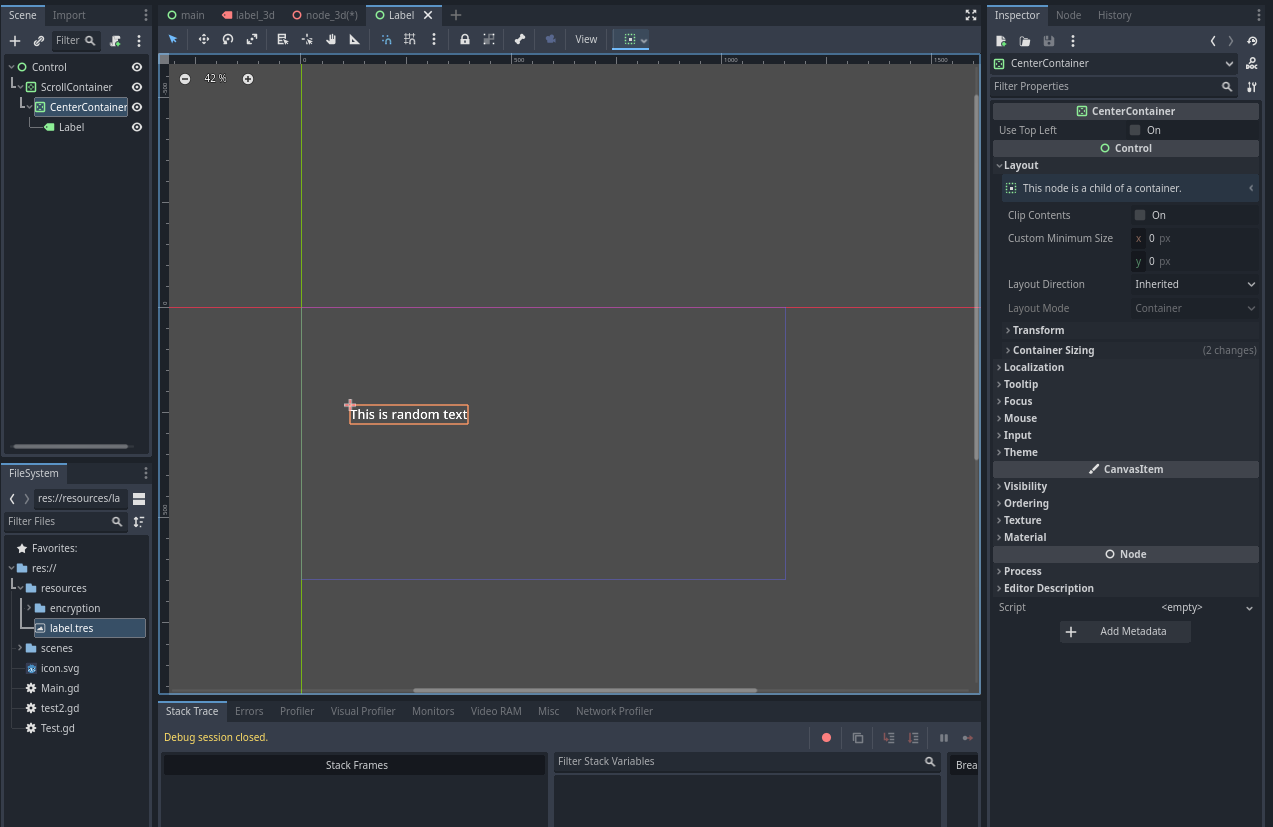Expand the scenes folder in FileSystem
The height and width of the screenshot is (827, 1273).
point(20,648)
